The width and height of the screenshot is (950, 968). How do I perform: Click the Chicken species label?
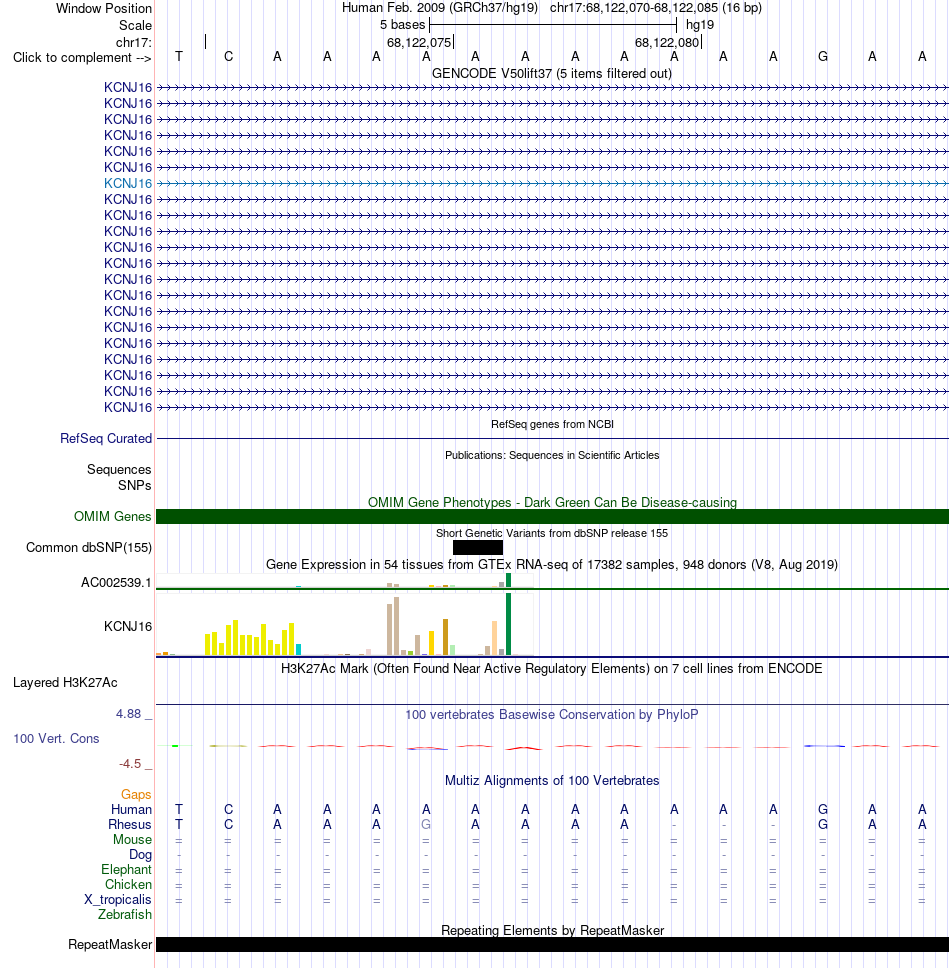(x=128, y=885)
